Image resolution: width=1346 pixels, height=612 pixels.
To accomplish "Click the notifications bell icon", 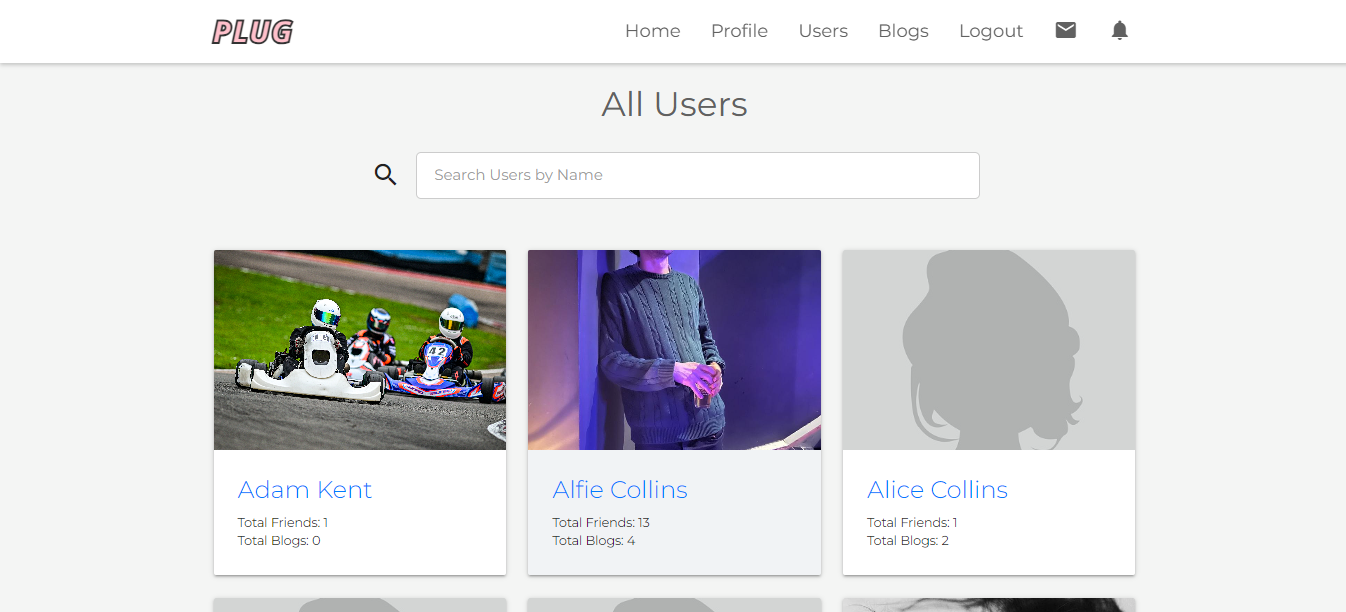I will coord(1119,30).
